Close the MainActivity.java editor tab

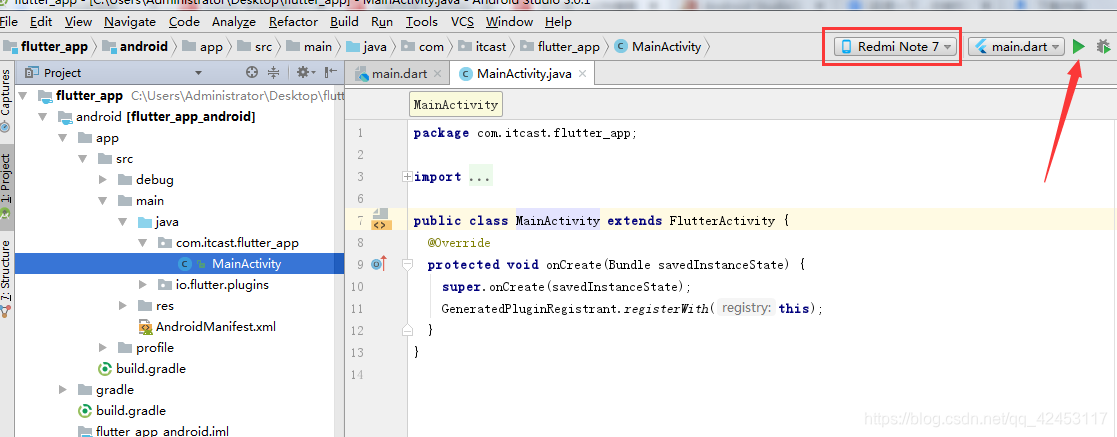click(x=583, y=73)
